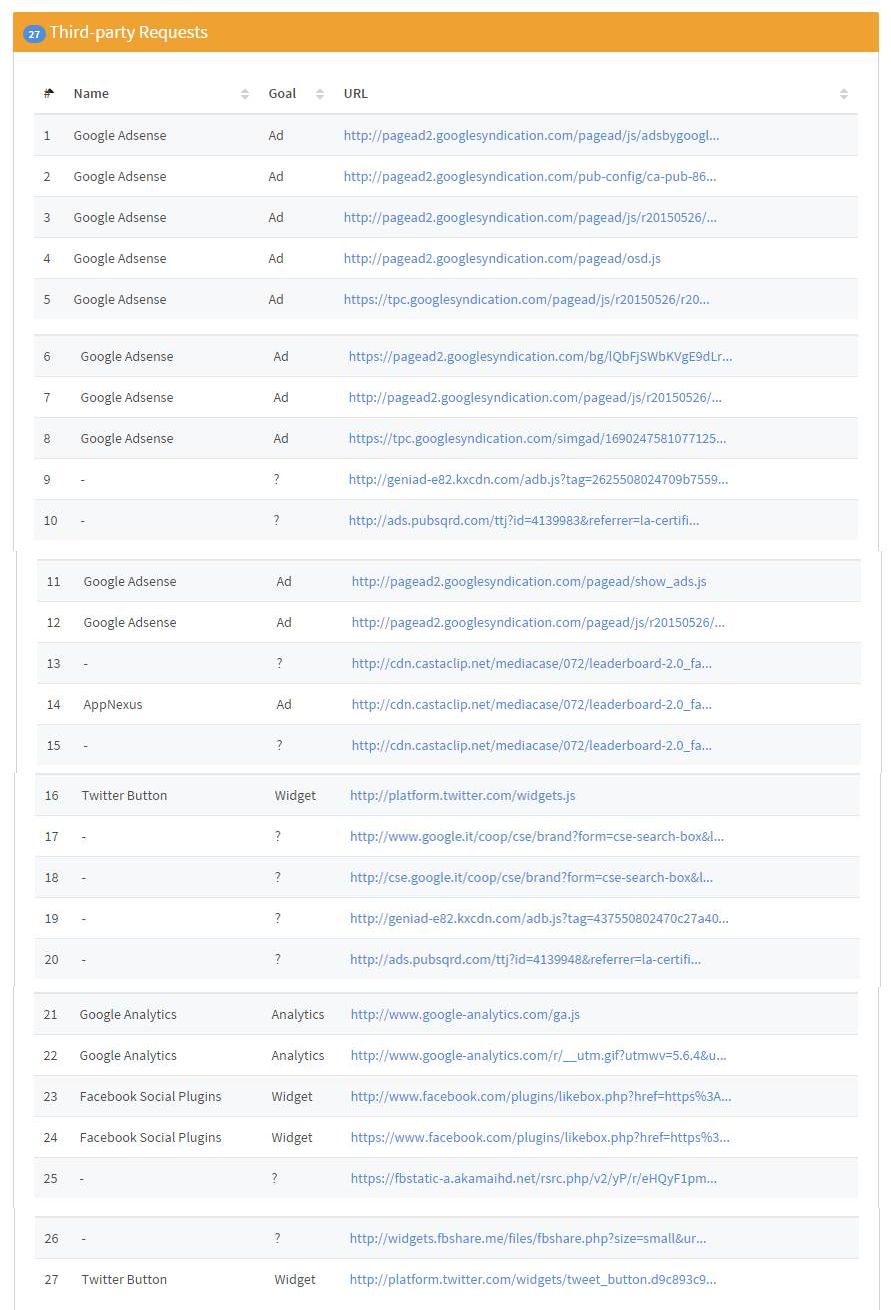Screen dimensions: 891x1310
Task: Open the adsbygoogle script link in row 1
Action: click(531, 135)
